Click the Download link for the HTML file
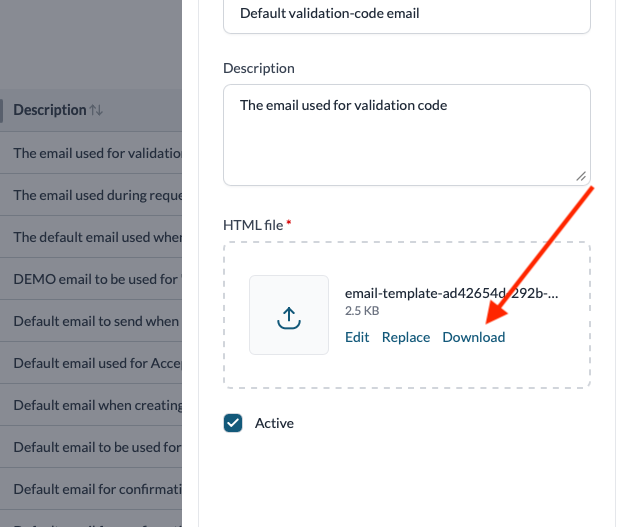Viewport: 632px width, 527px height. click(474, 337)
